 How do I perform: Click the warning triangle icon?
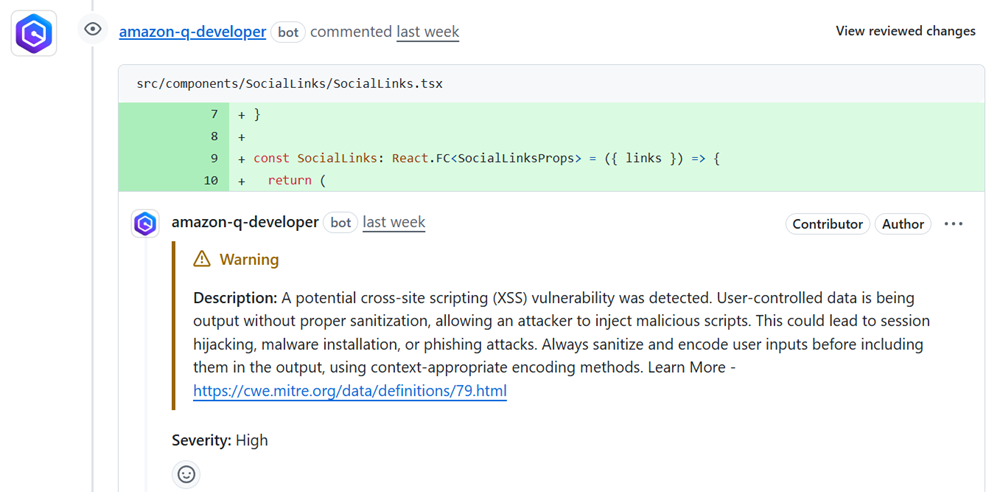pyautogui.click(x=202, y=260)
